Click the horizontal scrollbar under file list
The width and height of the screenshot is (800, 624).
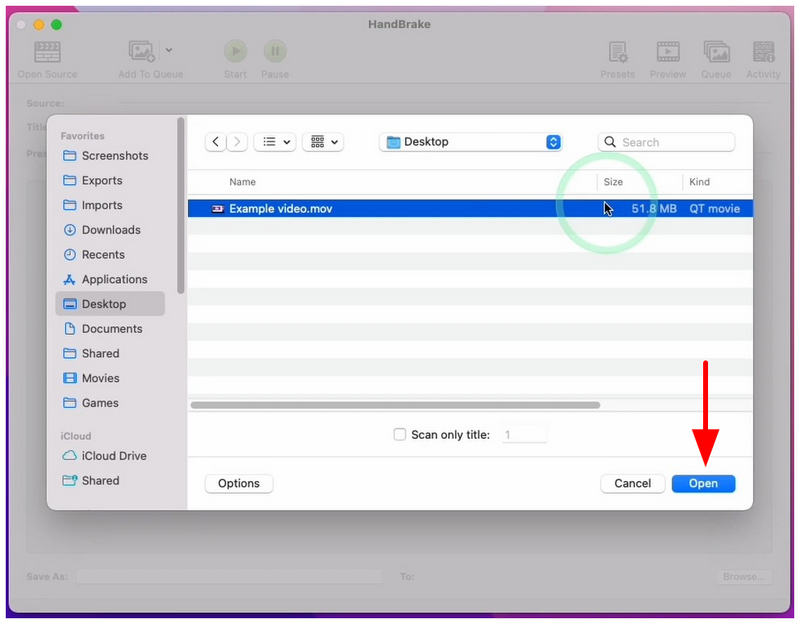tap(395, 405)
